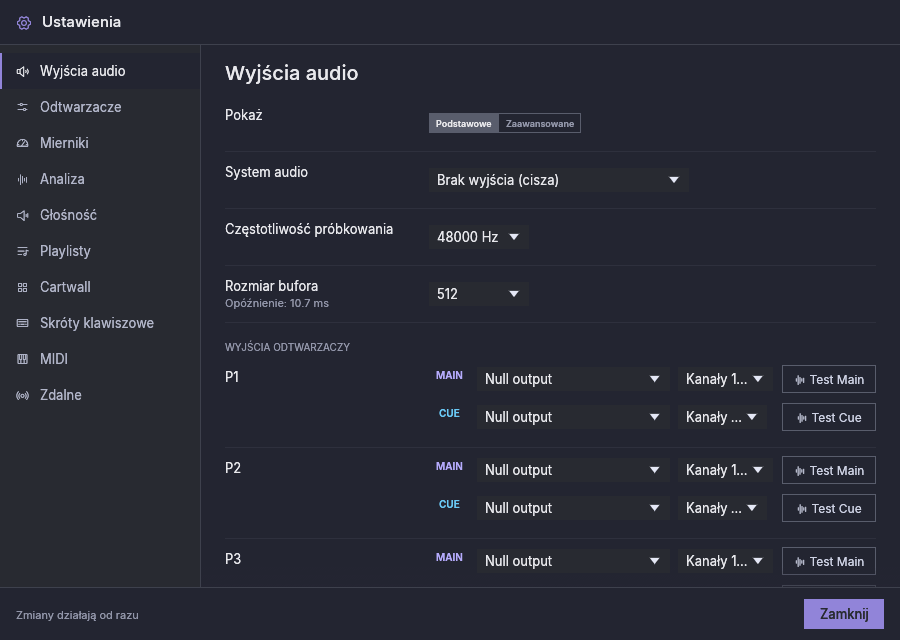Image resolution: width=900 pixels, height=640 pixels.
Task: Open P1 MAIN Null output device dropdown
Action: tap(573, 379)
